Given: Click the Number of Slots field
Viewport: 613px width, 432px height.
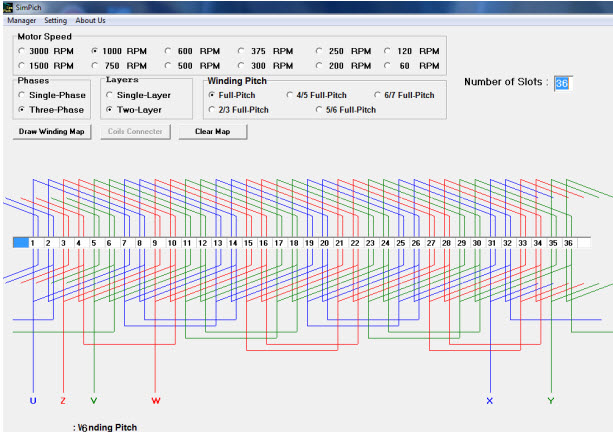Looking at the screenshot, I should tap(563, 83).
